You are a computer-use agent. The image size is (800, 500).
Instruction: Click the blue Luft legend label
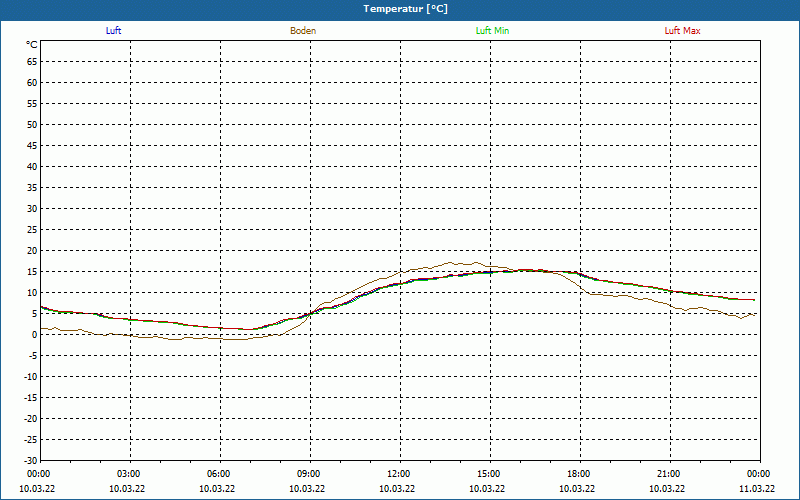113,31
